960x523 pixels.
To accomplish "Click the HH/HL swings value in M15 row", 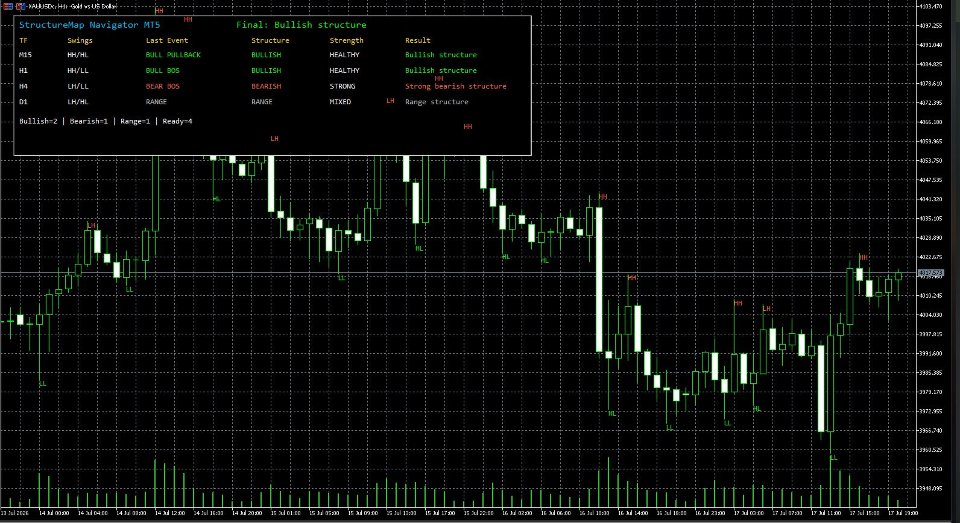I will click(78, 55).
